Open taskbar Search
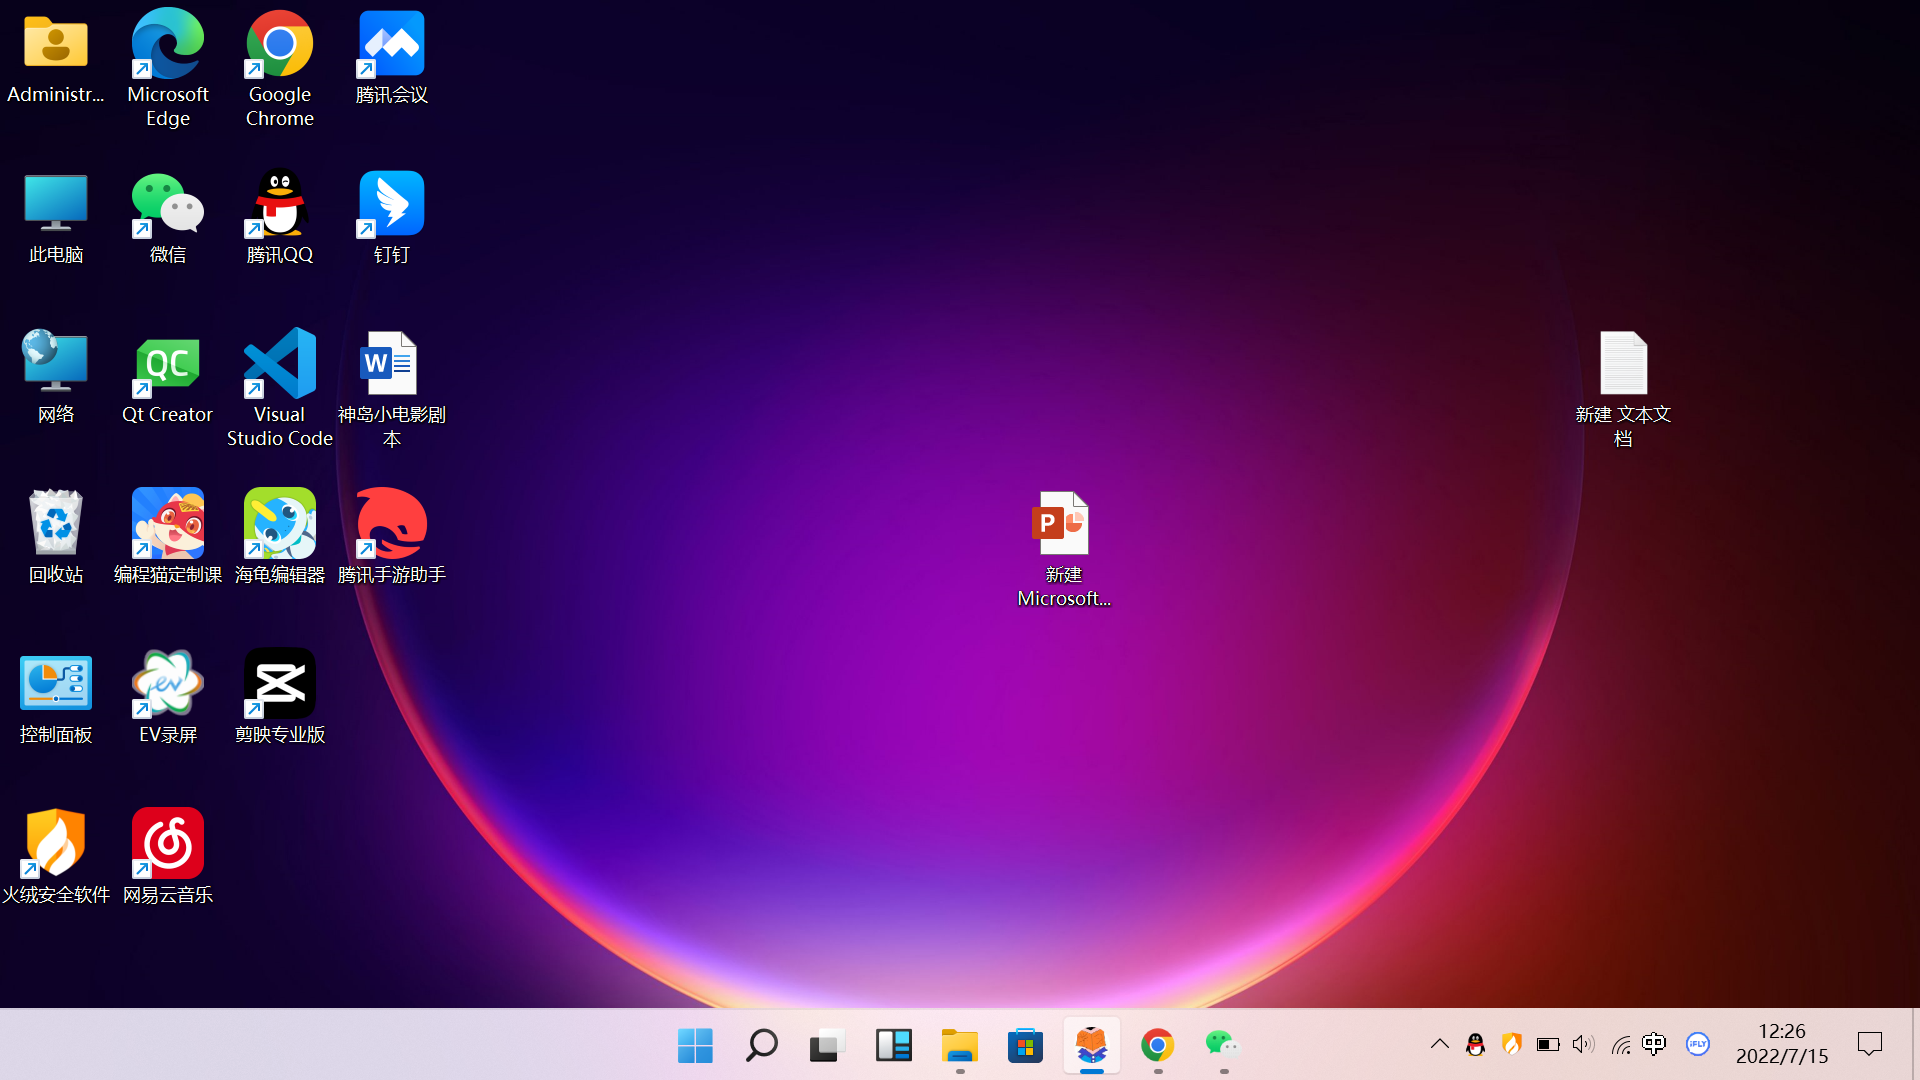The width and height of the screenshot is (1920, 1080). coord(761,1046)
